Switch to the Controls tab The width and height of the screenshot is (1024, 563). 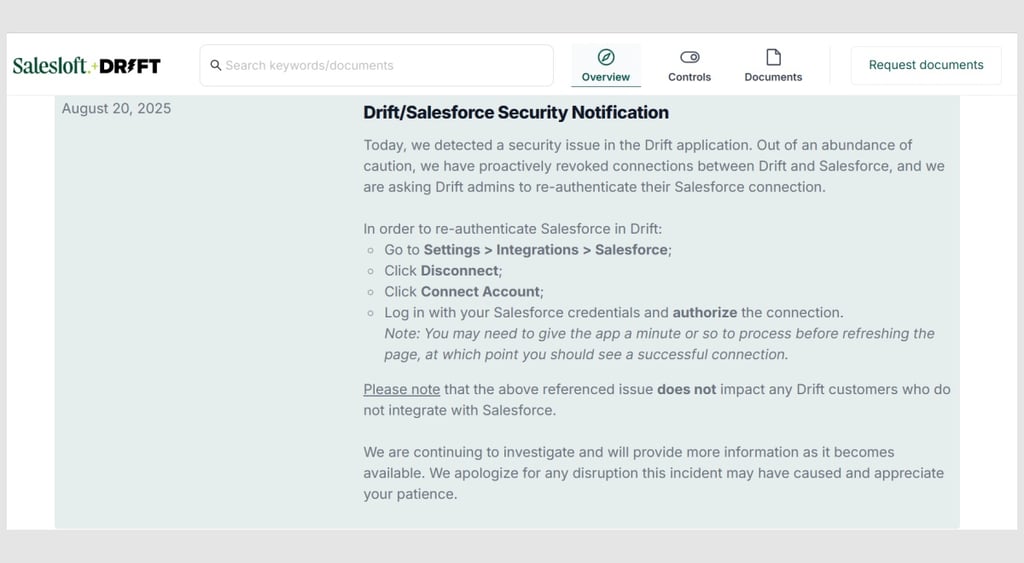point(690,65)
